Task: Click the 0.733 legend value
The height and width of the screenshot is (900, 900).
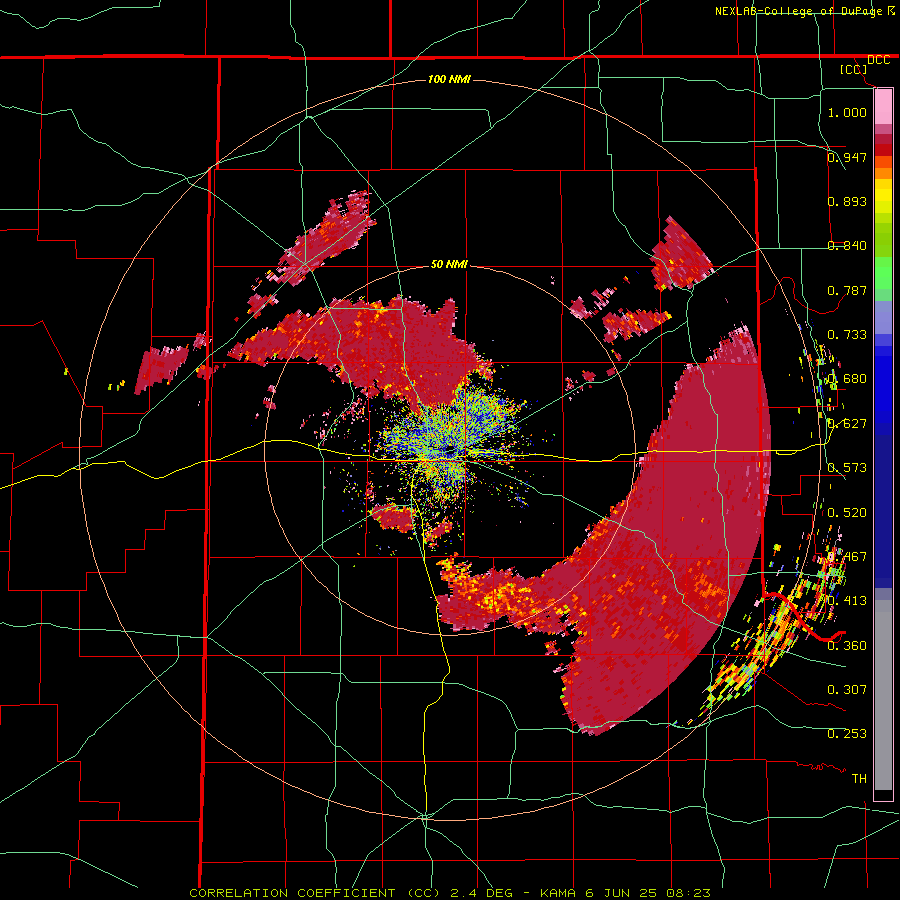Action: tap(847, 334)
